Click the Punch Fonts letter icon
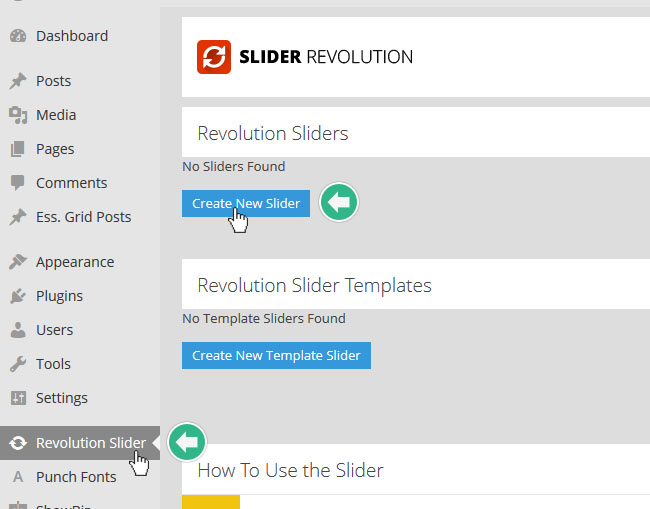This screenshot has width=650, height=509. tap(17, 477)
